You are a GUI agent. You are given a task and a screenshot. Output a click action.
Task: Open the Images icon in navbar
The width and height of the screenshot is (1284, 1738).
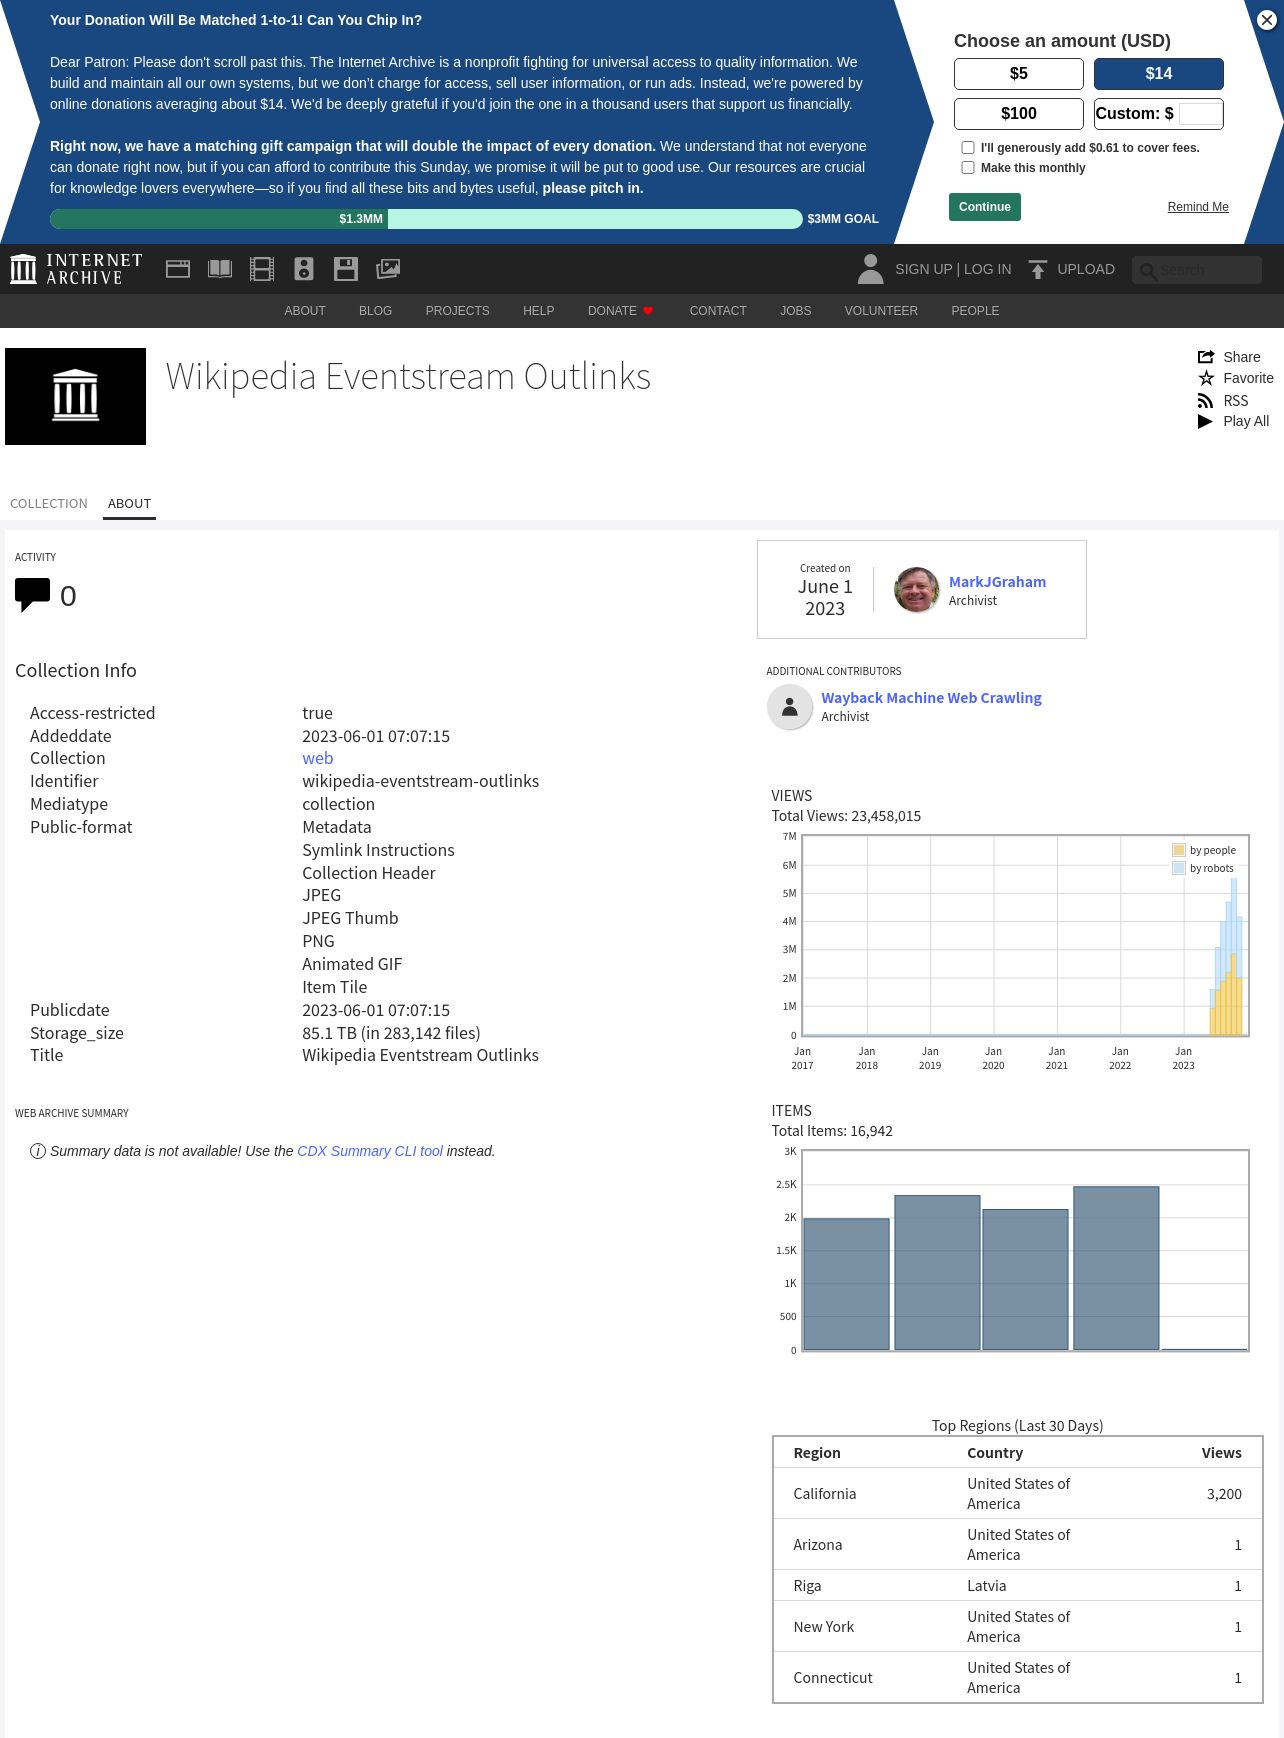[388, 269]
